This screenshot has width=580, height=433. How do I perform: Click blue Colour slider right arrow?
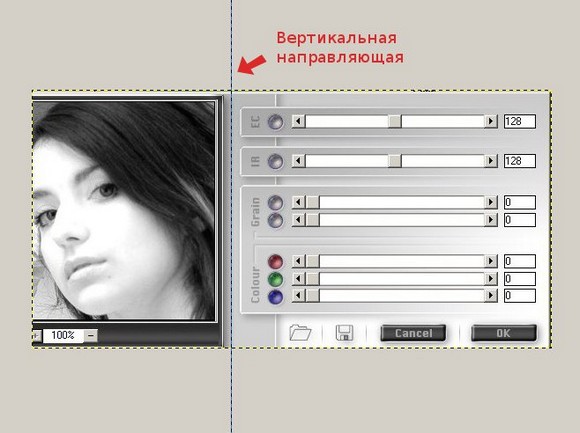pyautogui.click(x=490, y=296)
